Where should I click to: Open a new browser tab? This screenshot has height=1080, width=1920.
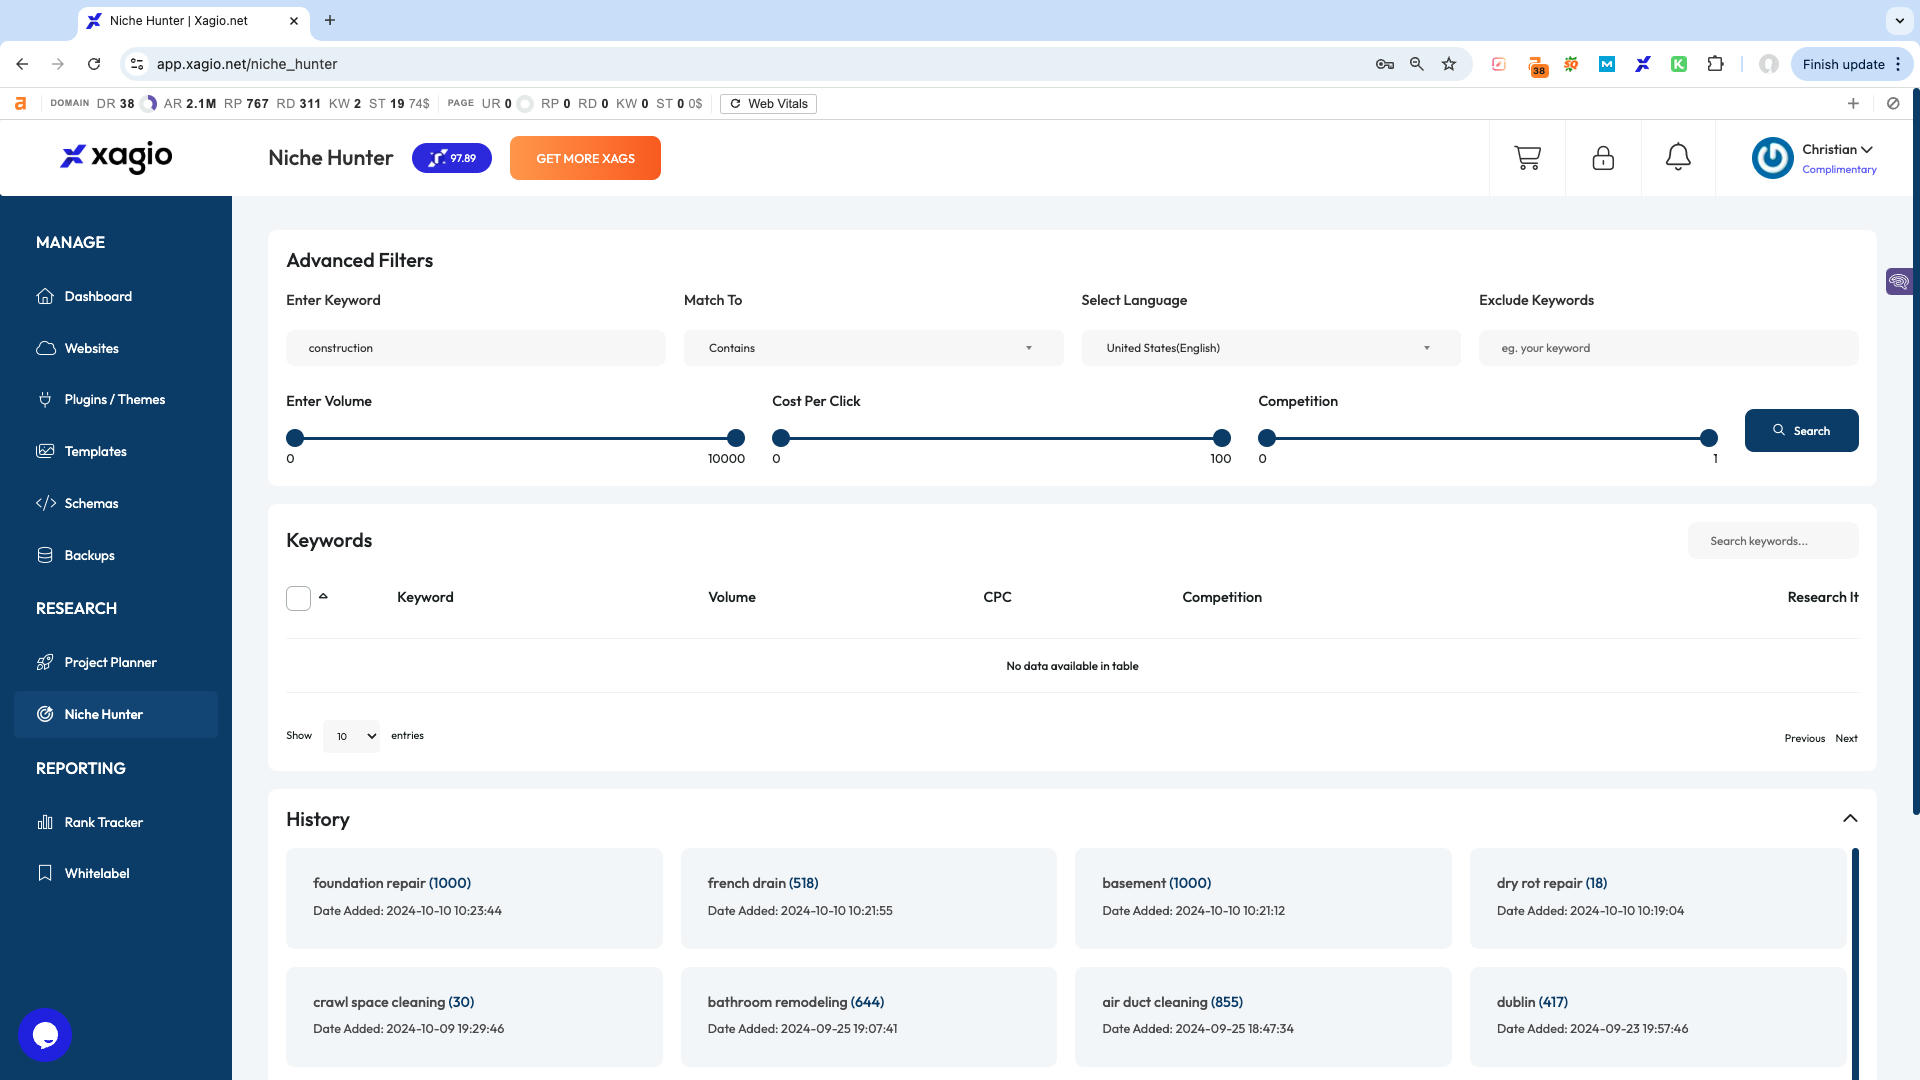pos(330,20)
